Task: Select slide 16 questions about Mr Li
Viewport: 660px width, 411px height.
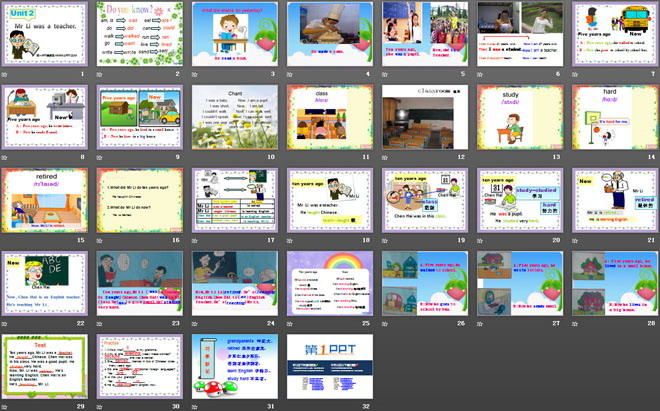Action: [140, 200]
